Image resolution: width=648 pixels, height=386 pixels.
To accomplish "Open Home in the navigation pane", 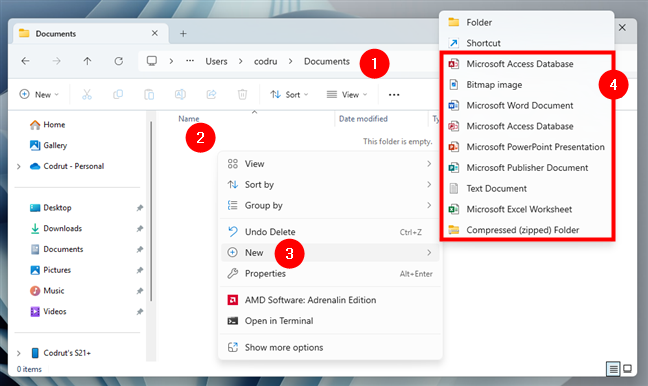I will 48,124.
